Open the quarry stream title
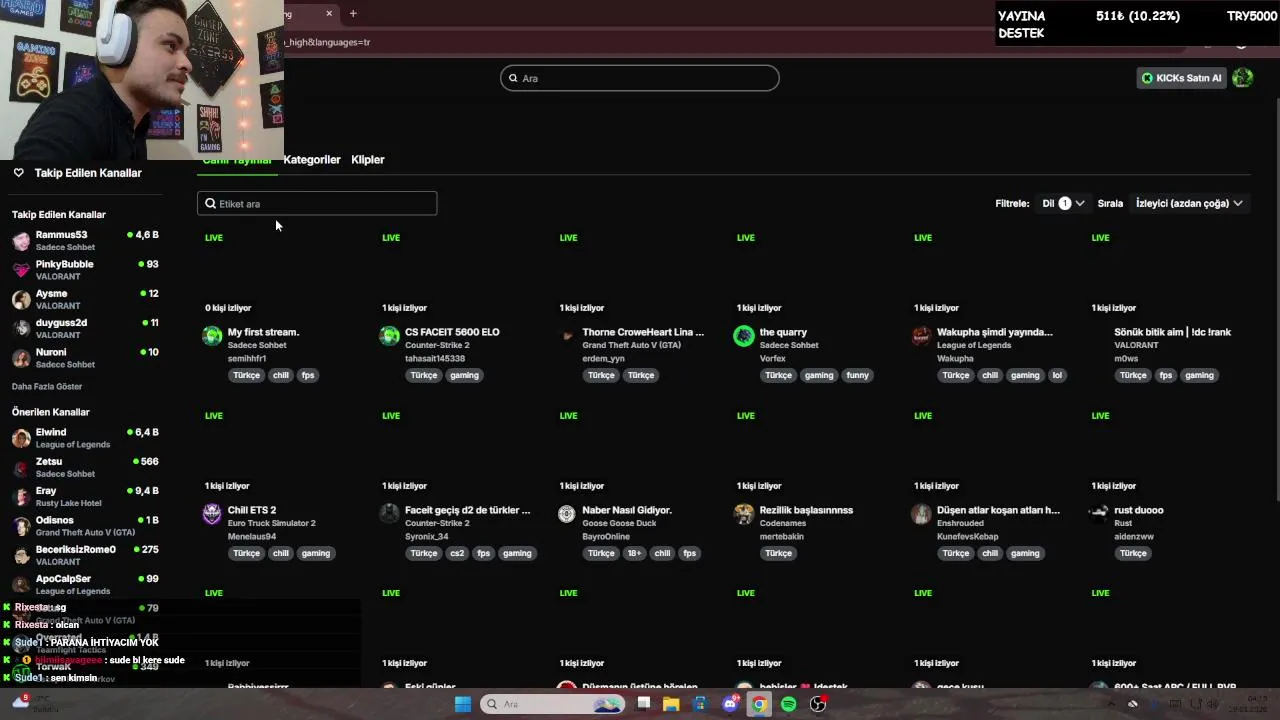 pyautogui.click(x=783, y=332)
